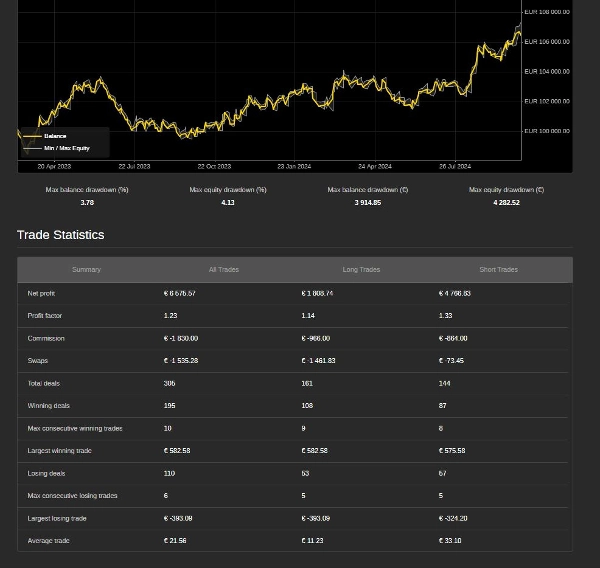Click the Max balance drawdown (%) value
The width and height of the screenshot is (600, 568).
87,202
